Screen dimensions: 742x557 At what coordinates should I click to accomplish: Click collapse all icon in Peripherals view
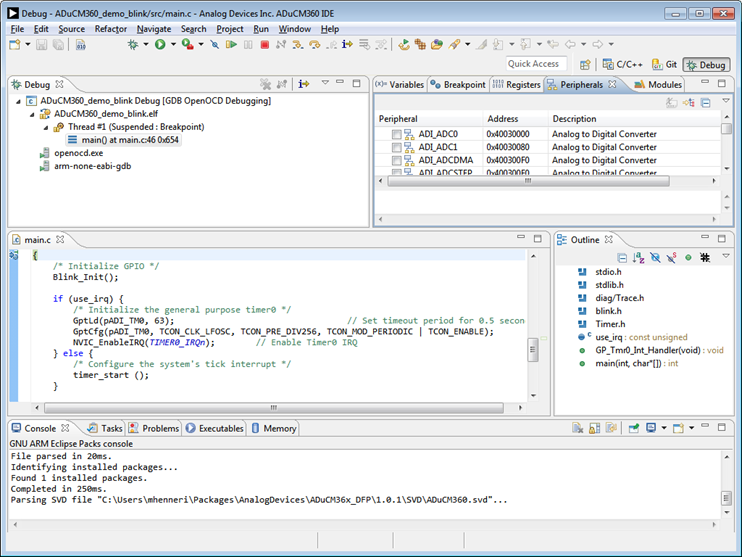click(706, 103)
